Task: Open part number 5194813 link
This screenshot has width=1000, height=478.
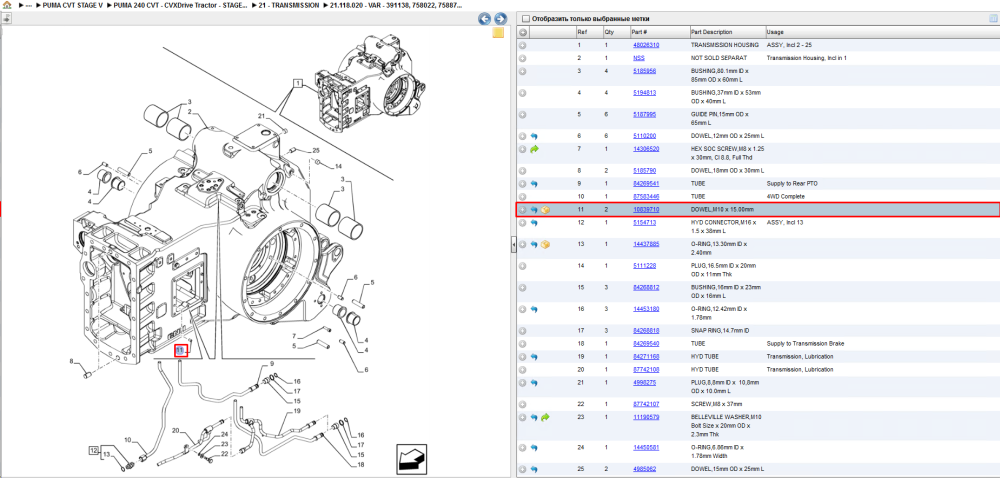Action: (x=644, y=93)
